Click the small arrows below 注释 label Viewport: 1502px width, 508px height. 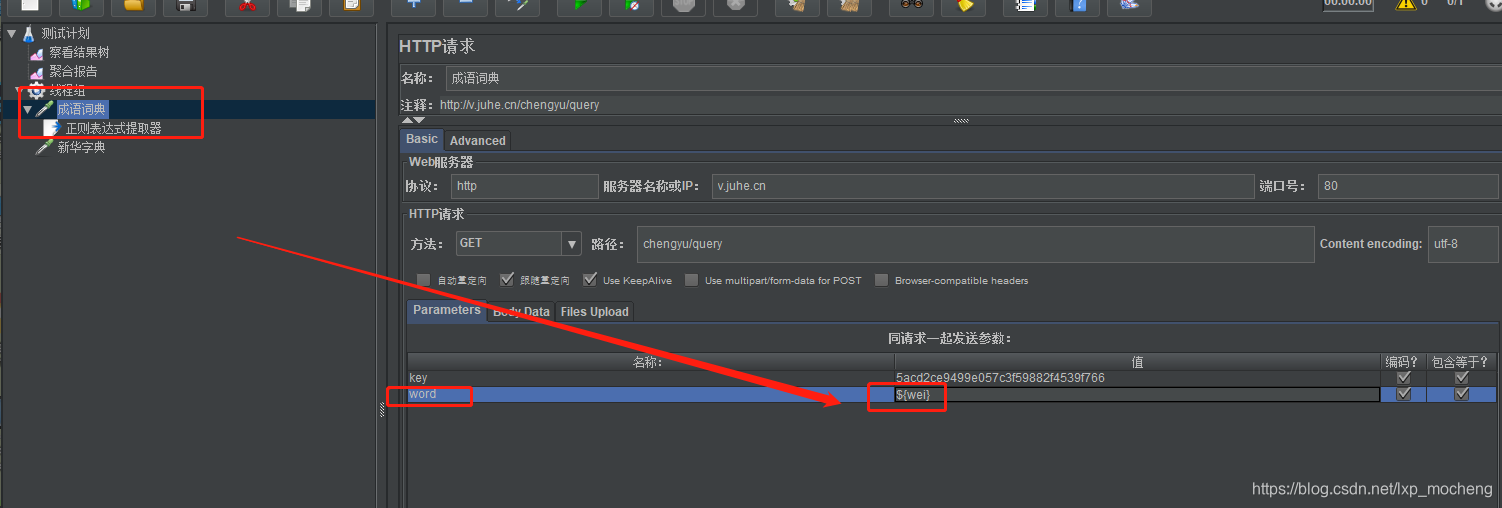tap(413, 120)
